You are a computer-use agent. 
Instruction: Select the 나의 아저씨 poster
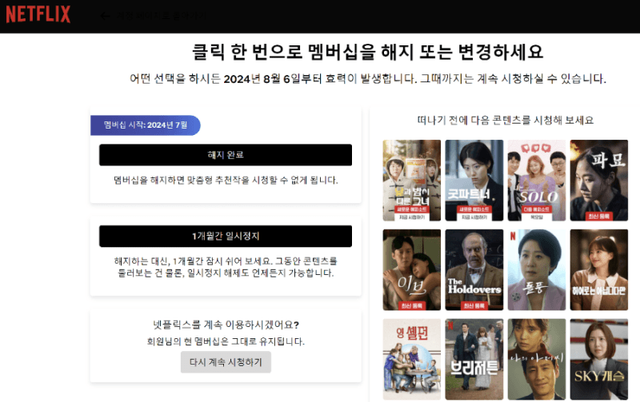click(x=536, y=358)
